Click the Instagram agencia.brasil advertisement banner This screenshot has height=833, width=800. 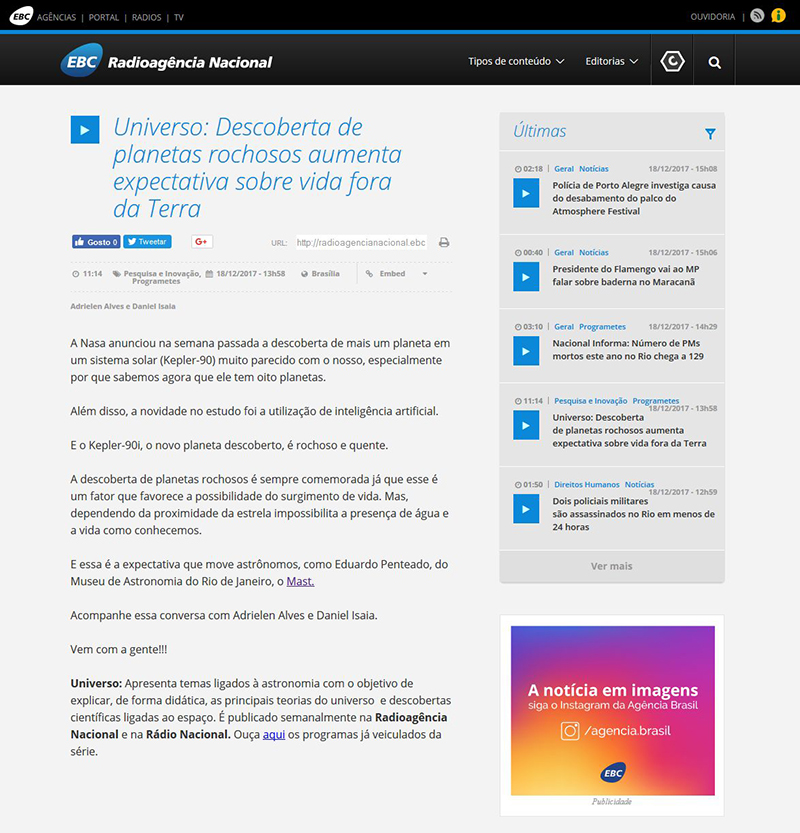point(612,710)
